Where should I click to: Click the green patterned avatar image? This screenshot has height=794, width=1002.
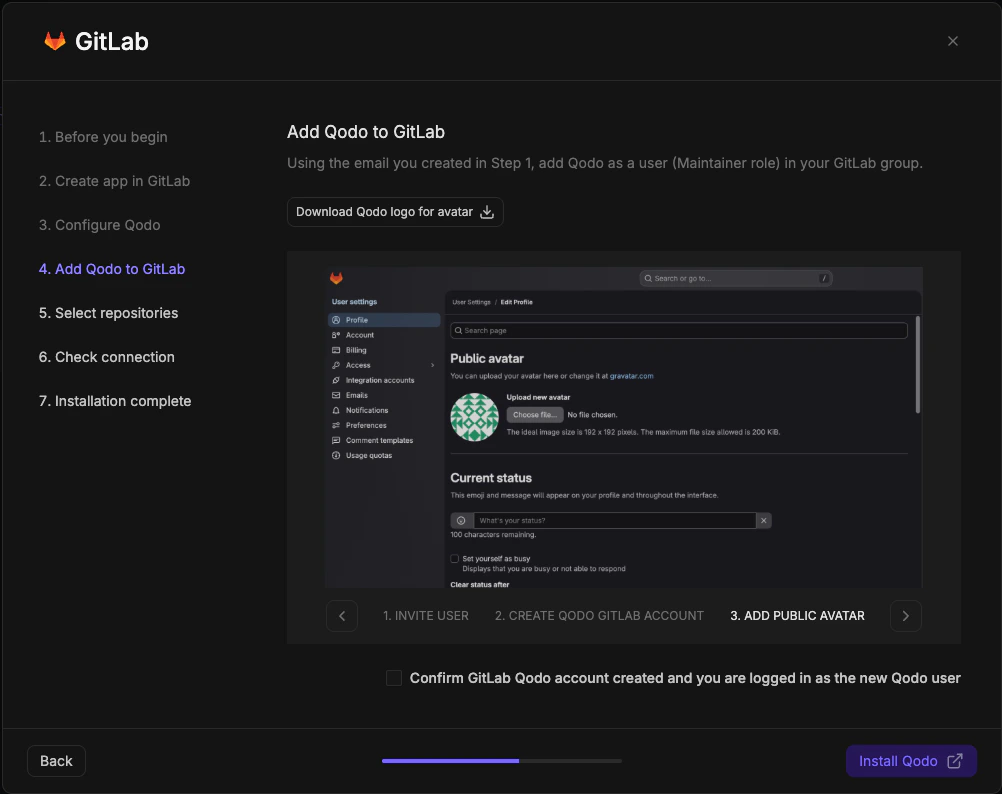pyautogui.click(x=474, y=417)
